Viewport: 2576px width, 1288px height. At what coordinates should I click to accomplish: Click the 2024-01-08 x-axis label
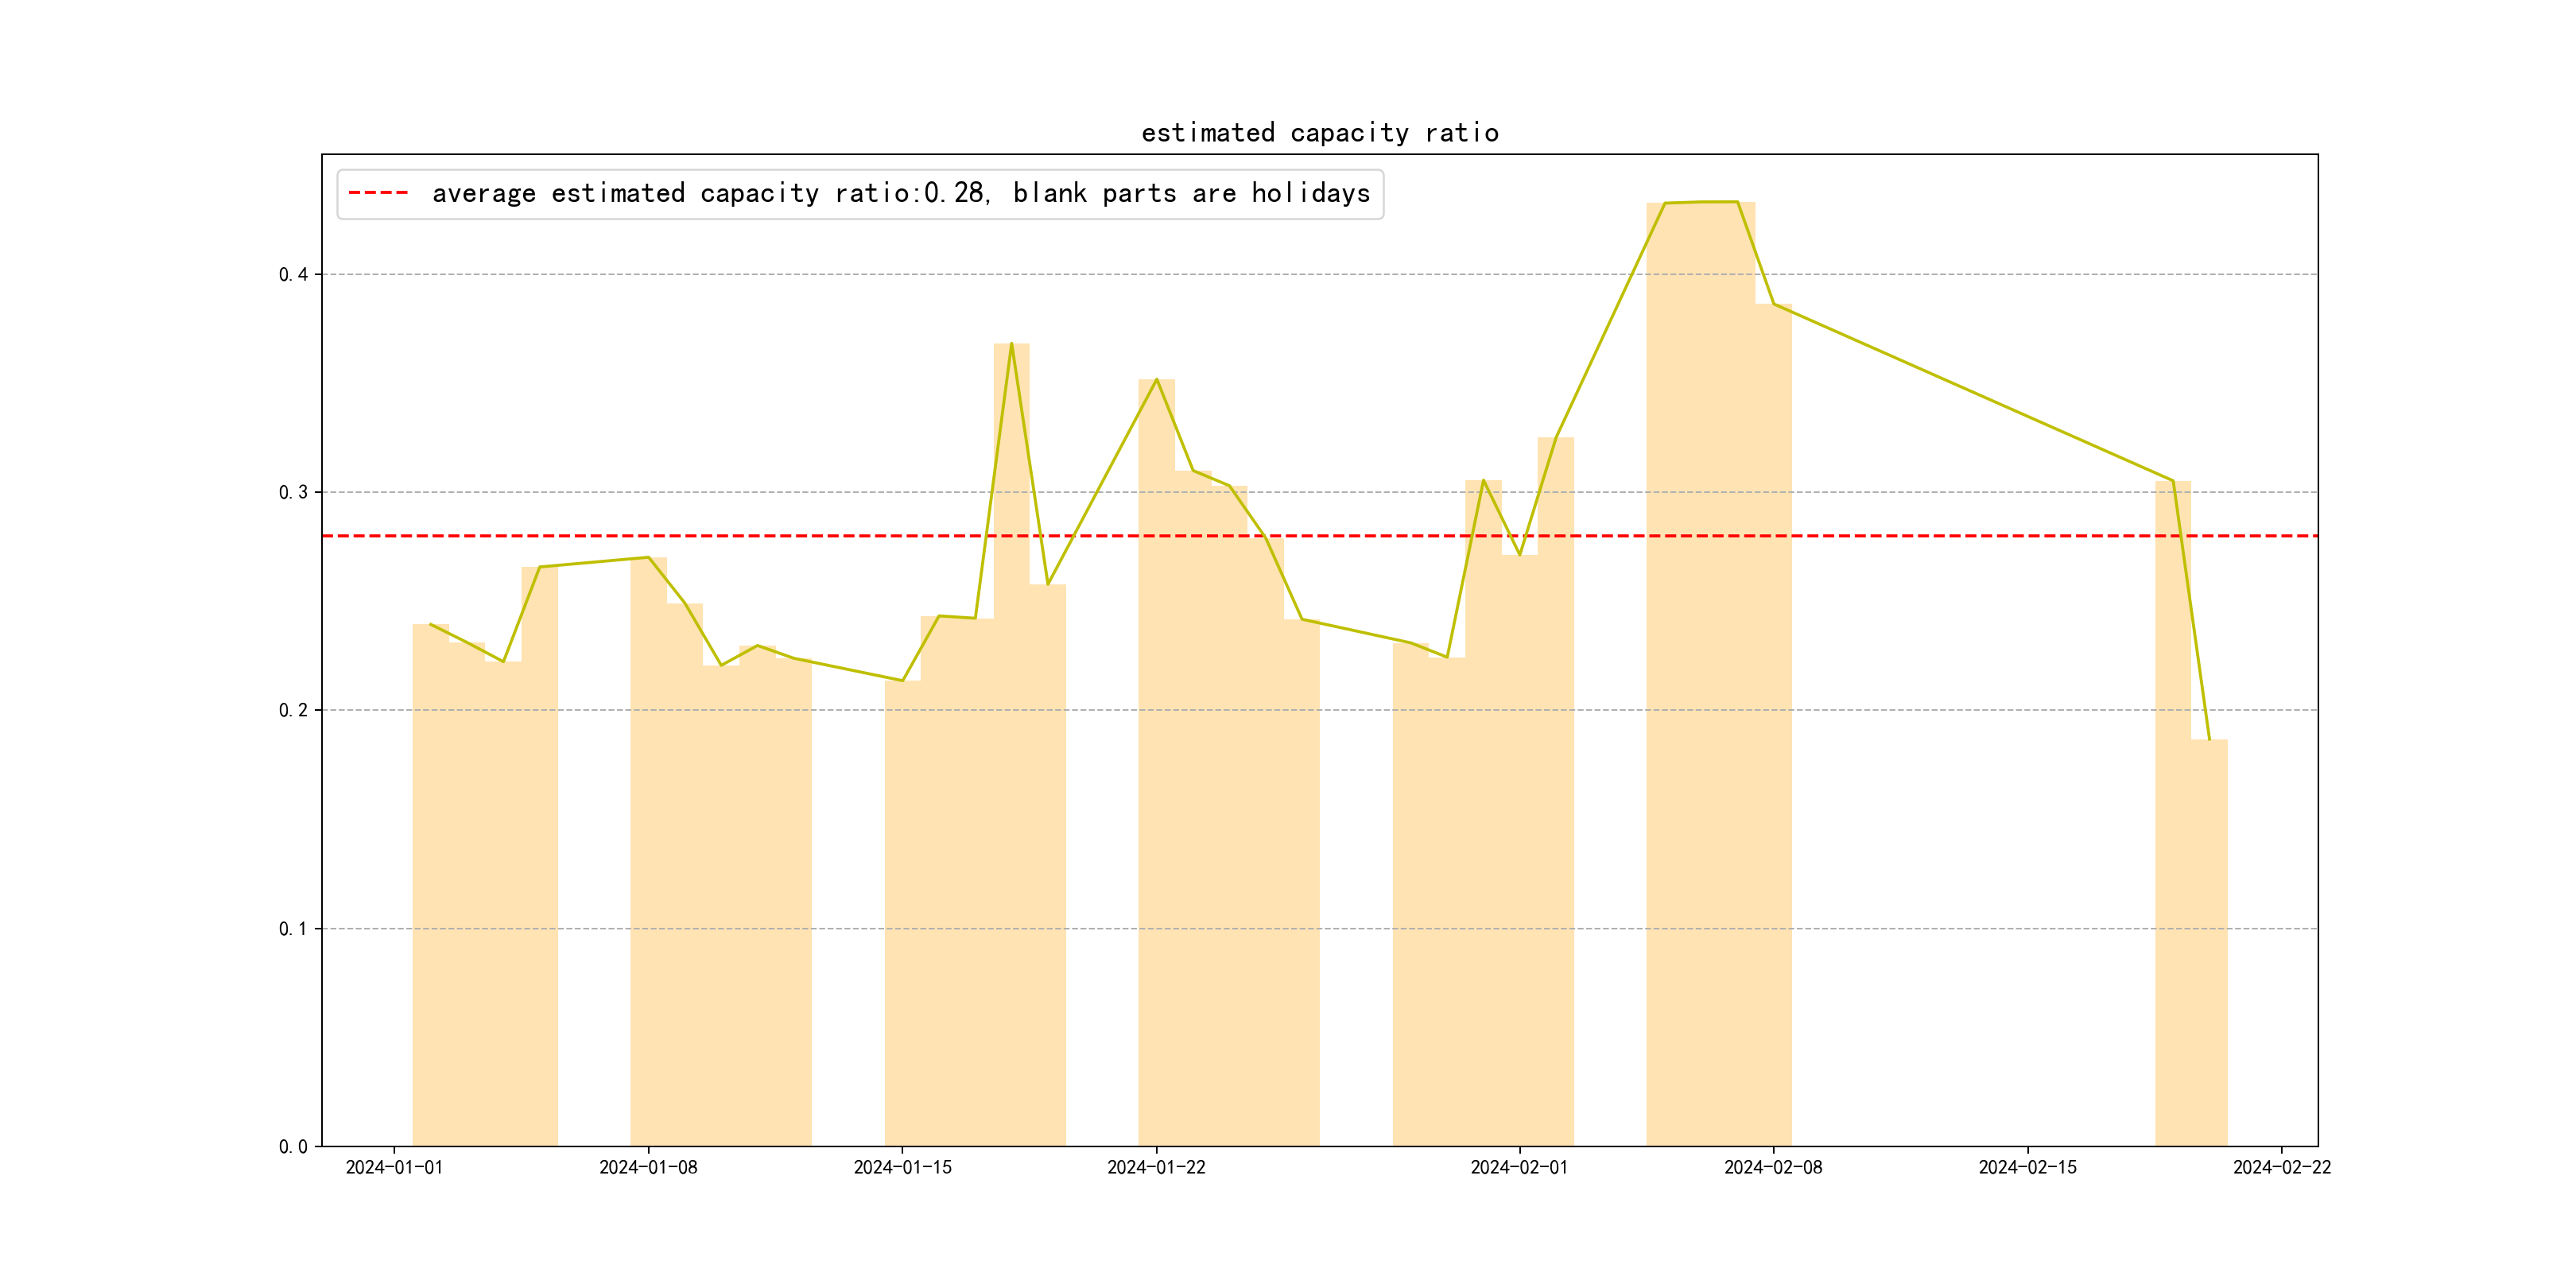click(648, 1167)
